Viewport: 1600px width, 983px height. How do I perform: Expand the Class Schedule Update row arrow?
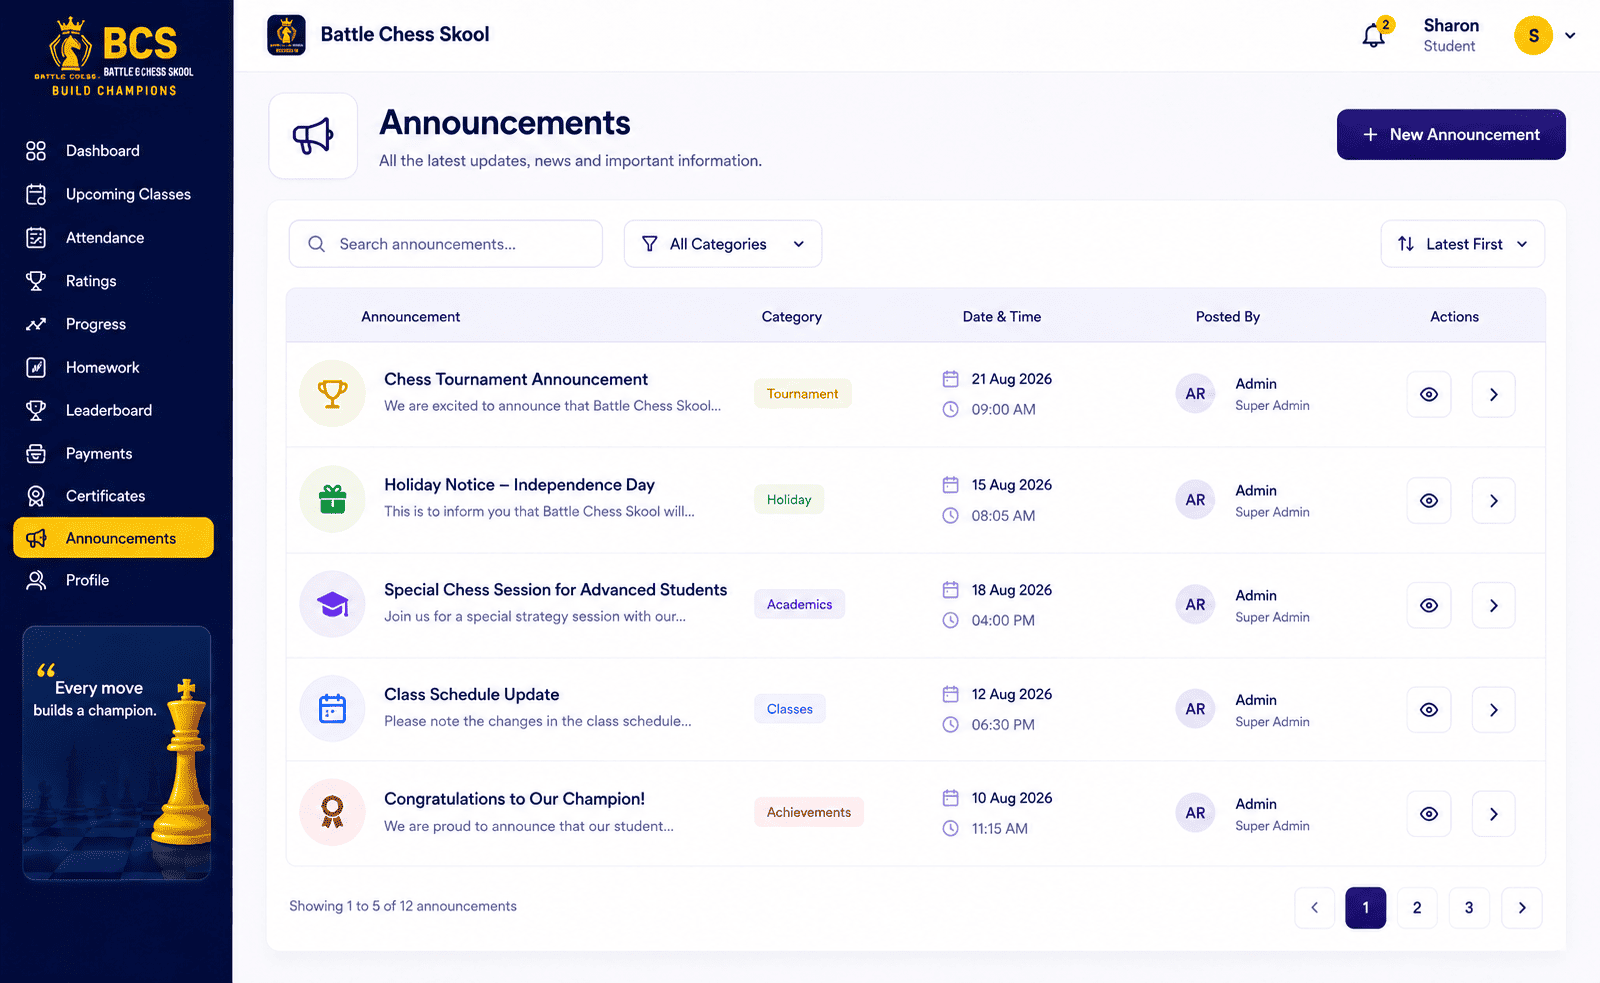pos(1493,710)
